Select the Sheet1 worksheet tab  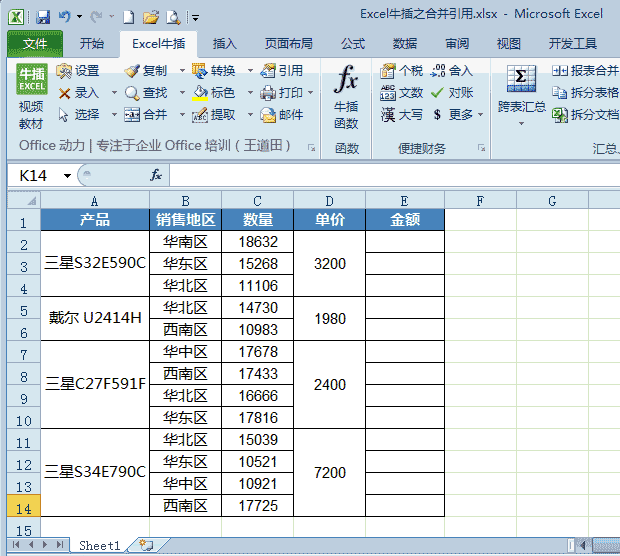coord(99,546)
